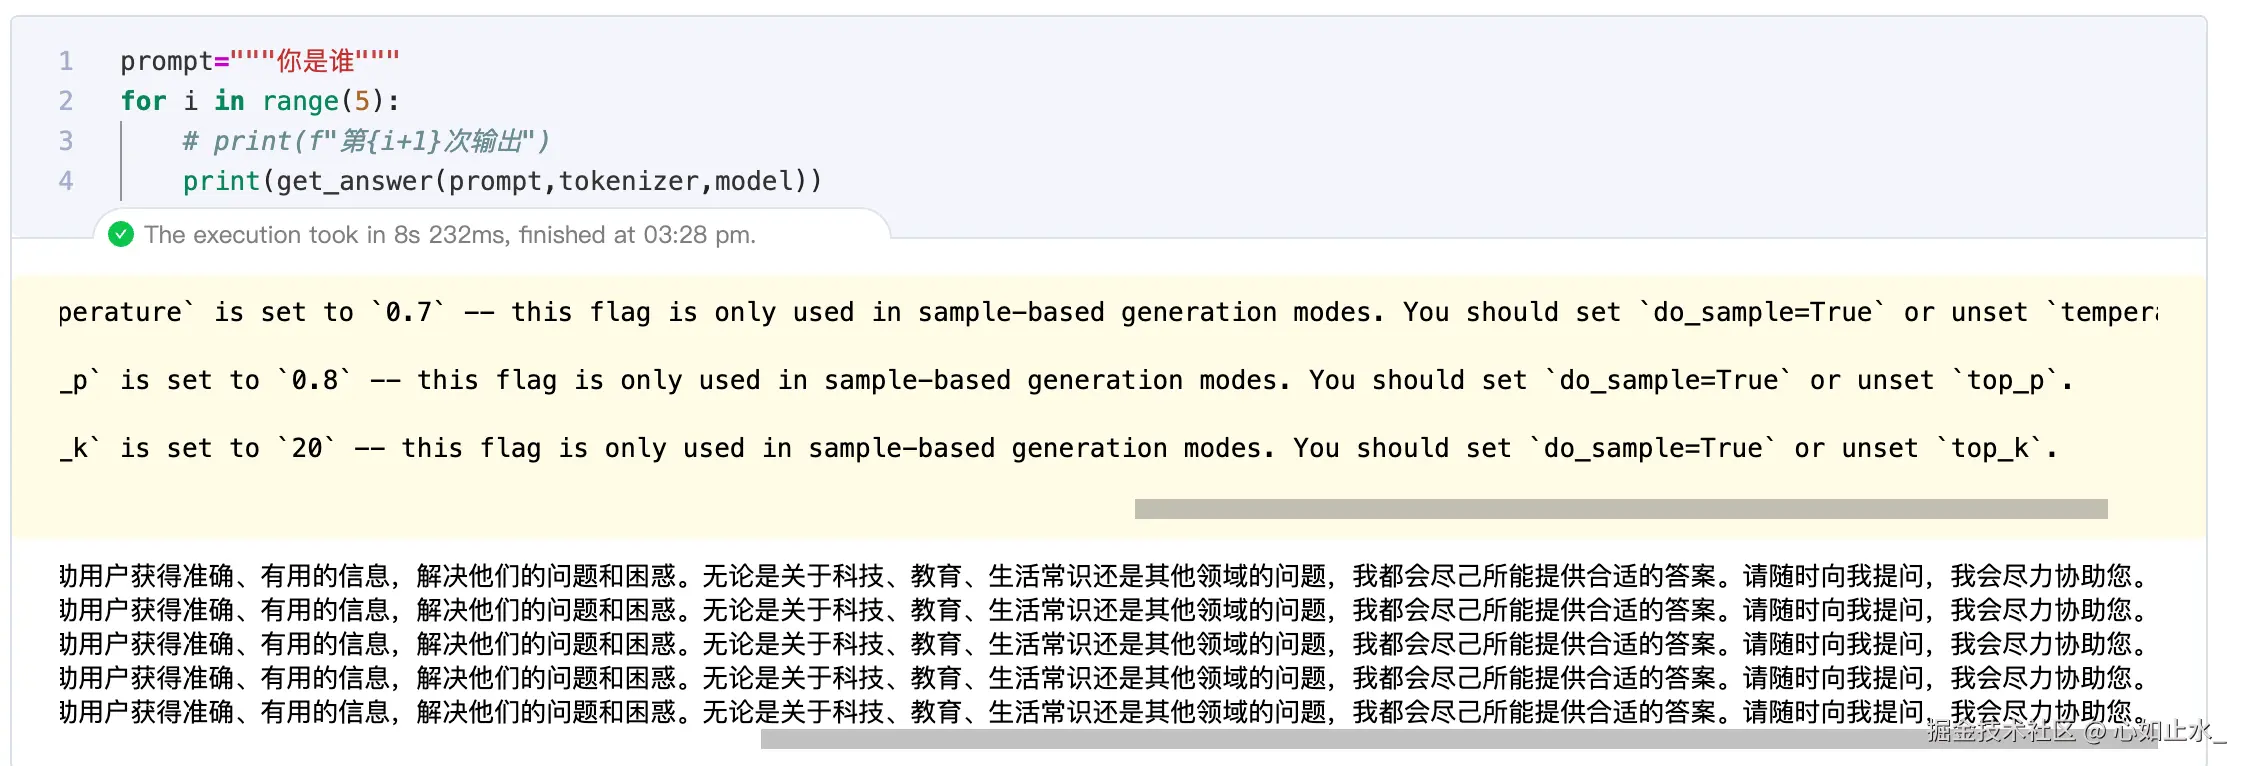Click the number 5 inside range()
The image size is (2248, 766).
[362, 101]
